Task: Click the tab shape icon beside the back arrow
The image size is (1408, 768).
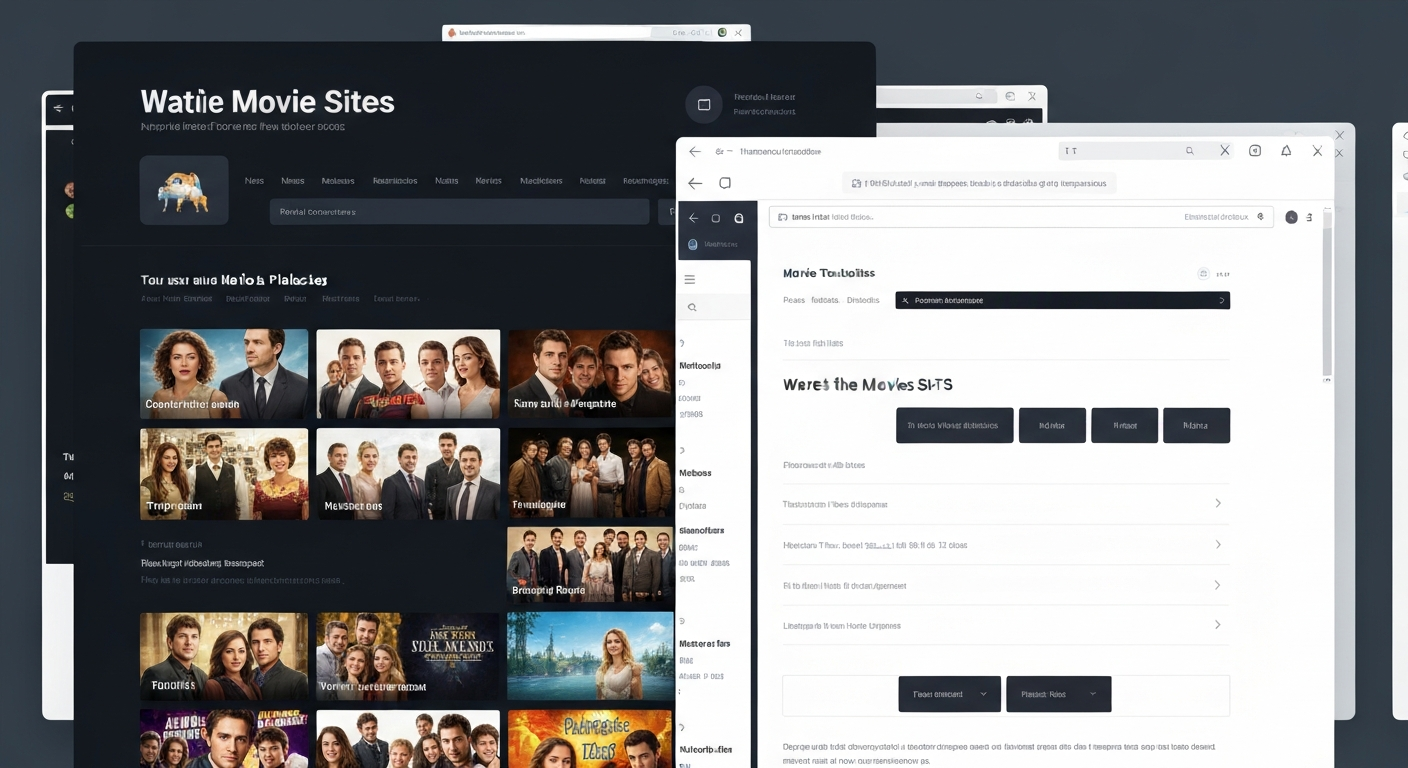Action: [724, 183]
